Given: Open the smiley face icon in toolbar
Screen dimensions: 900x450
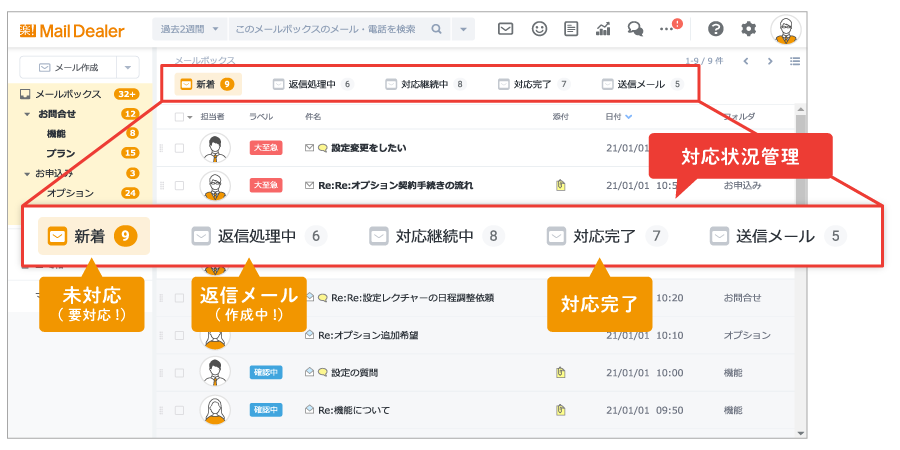Looking at the screenshot, I should pos(539,29).
